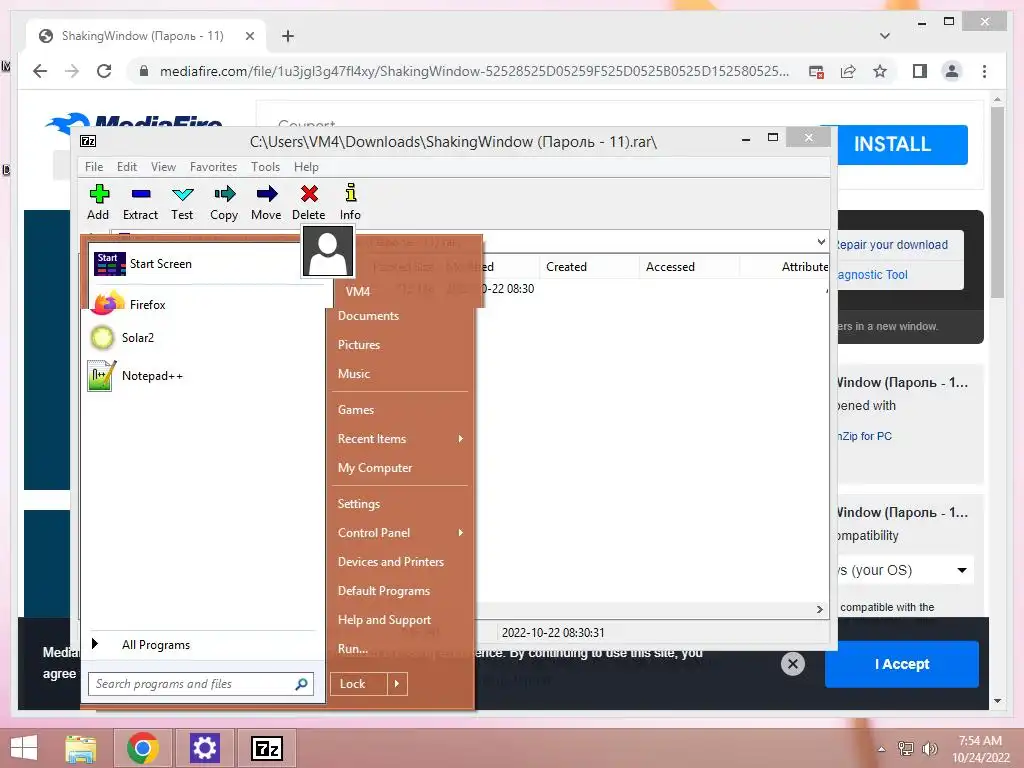Image resolution: width=1024 pixels, height=768 pixels.
Task: Show hidden tray icons arrow
Action: [x=881, y=749]
